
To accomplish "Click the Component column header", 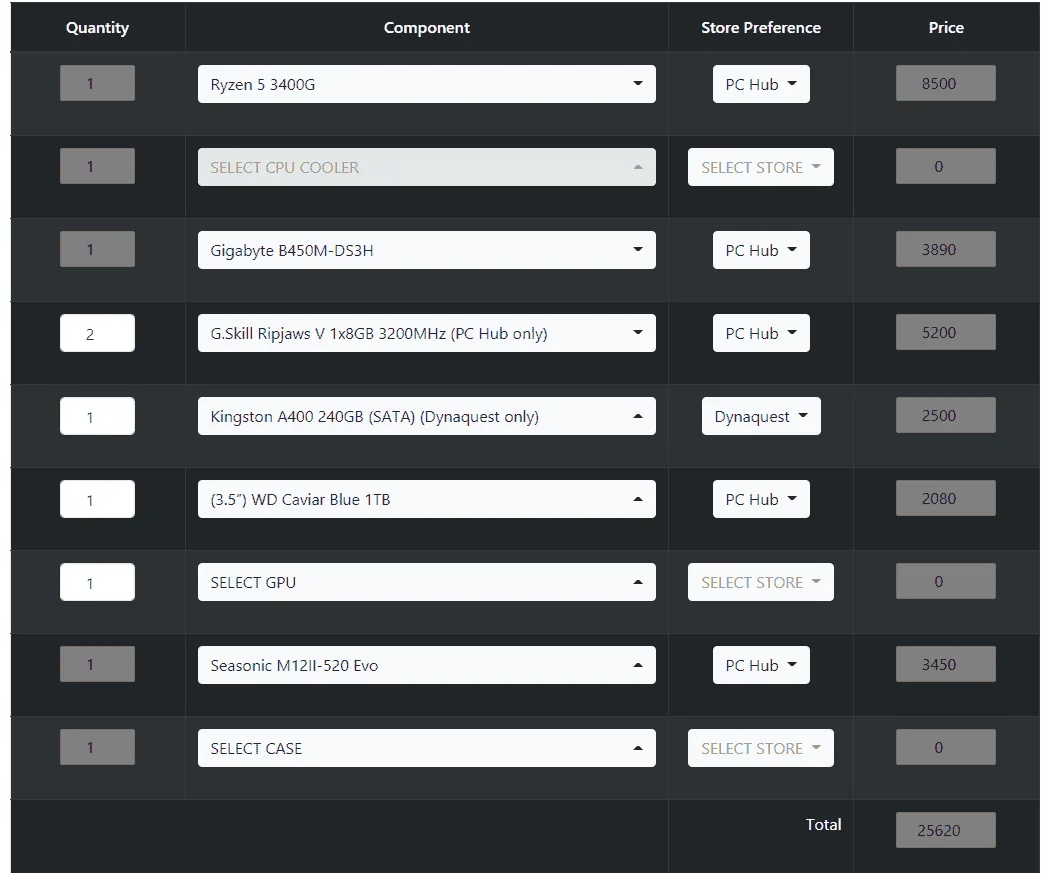I will coord(426,28).
